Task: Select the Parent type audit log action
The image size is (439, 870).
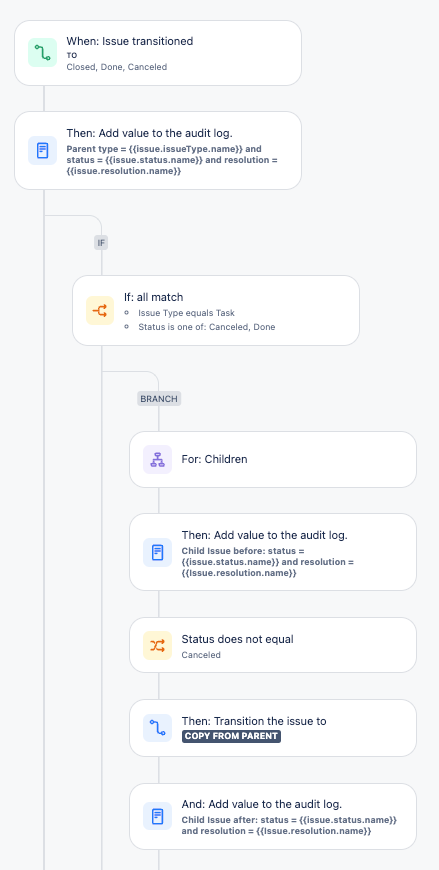Action: click(158, 150)
